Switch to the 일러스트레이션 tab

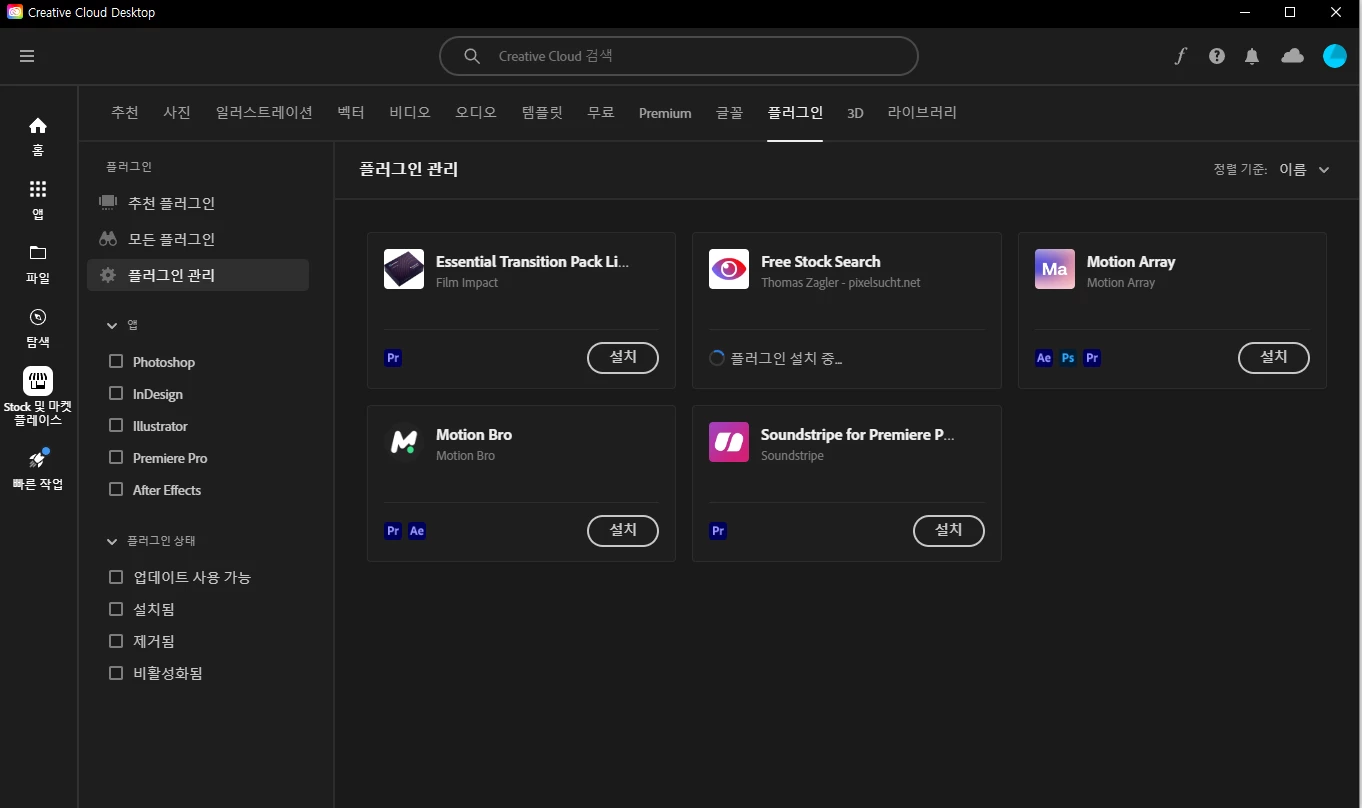264,113
